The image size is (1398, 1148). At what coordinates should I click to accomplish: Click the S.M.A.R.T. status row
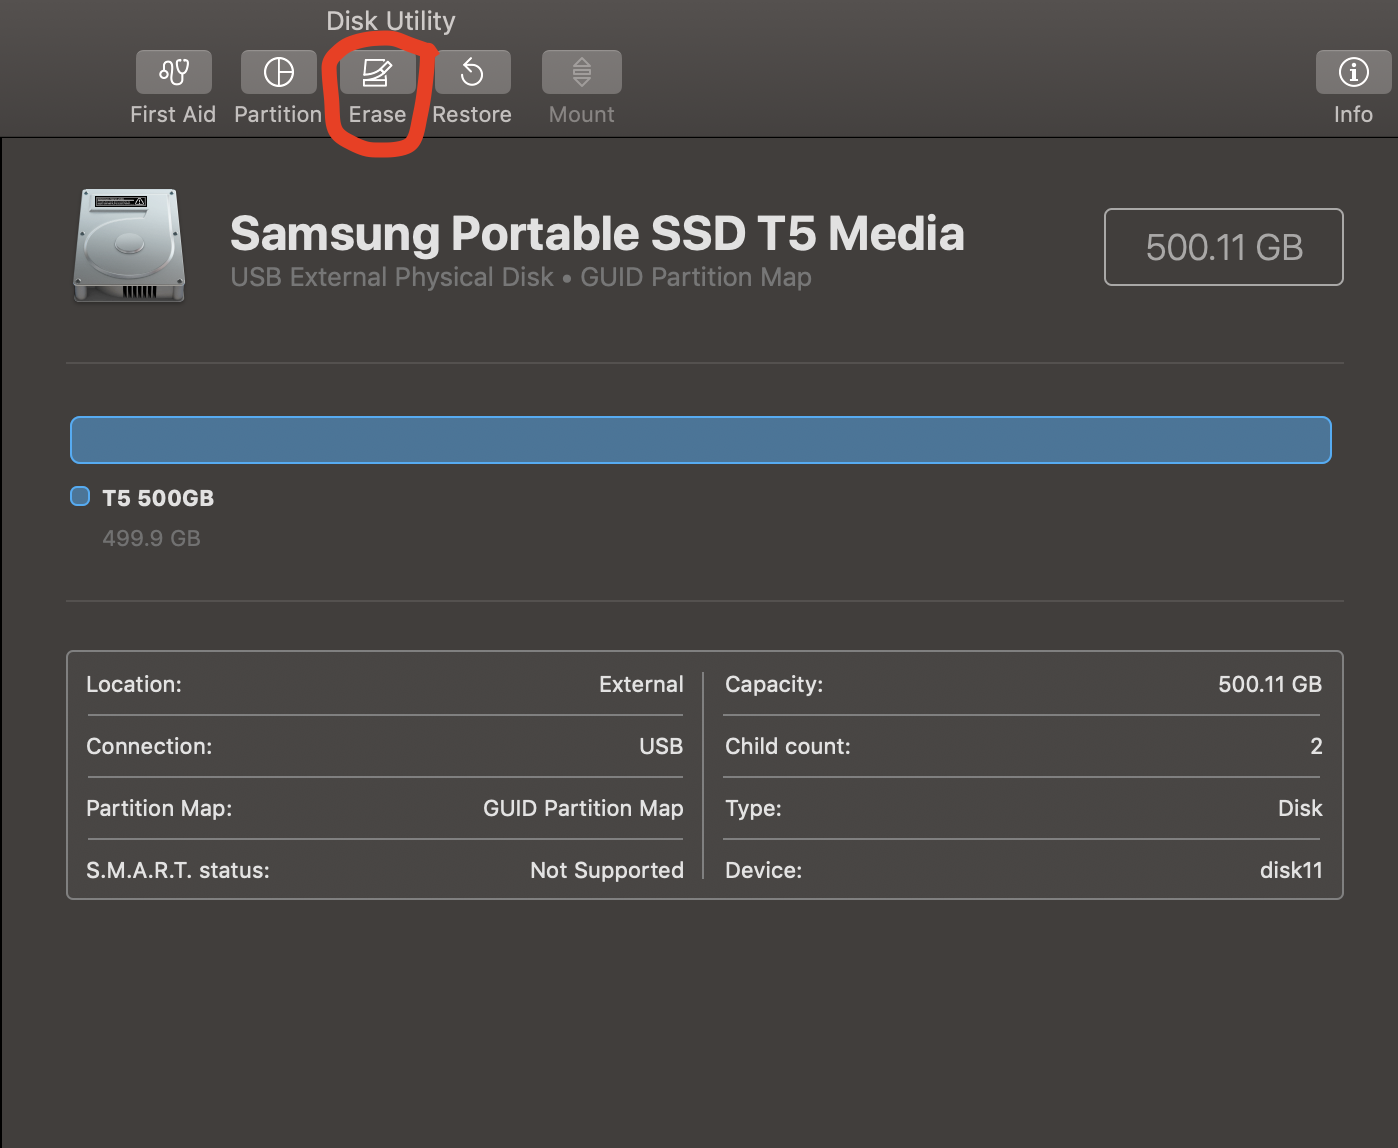(385, 870)
